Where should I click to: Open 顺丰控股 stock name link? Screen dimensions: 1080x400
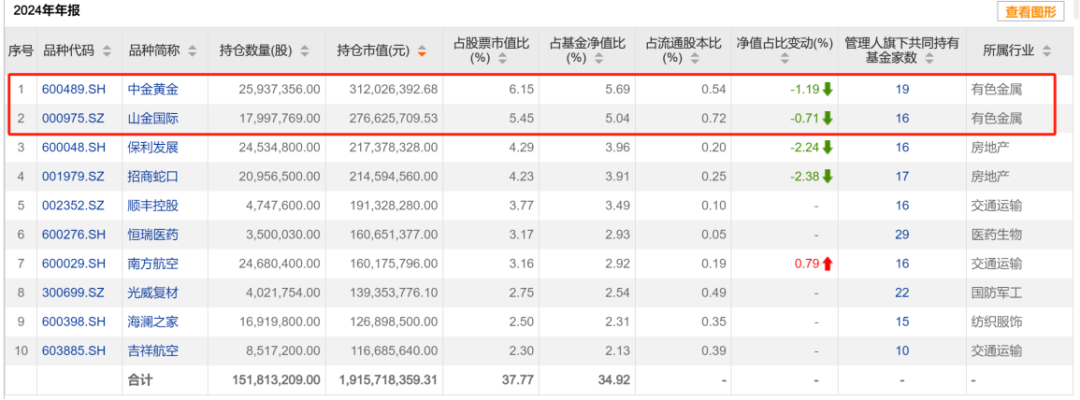pos(153,205)
